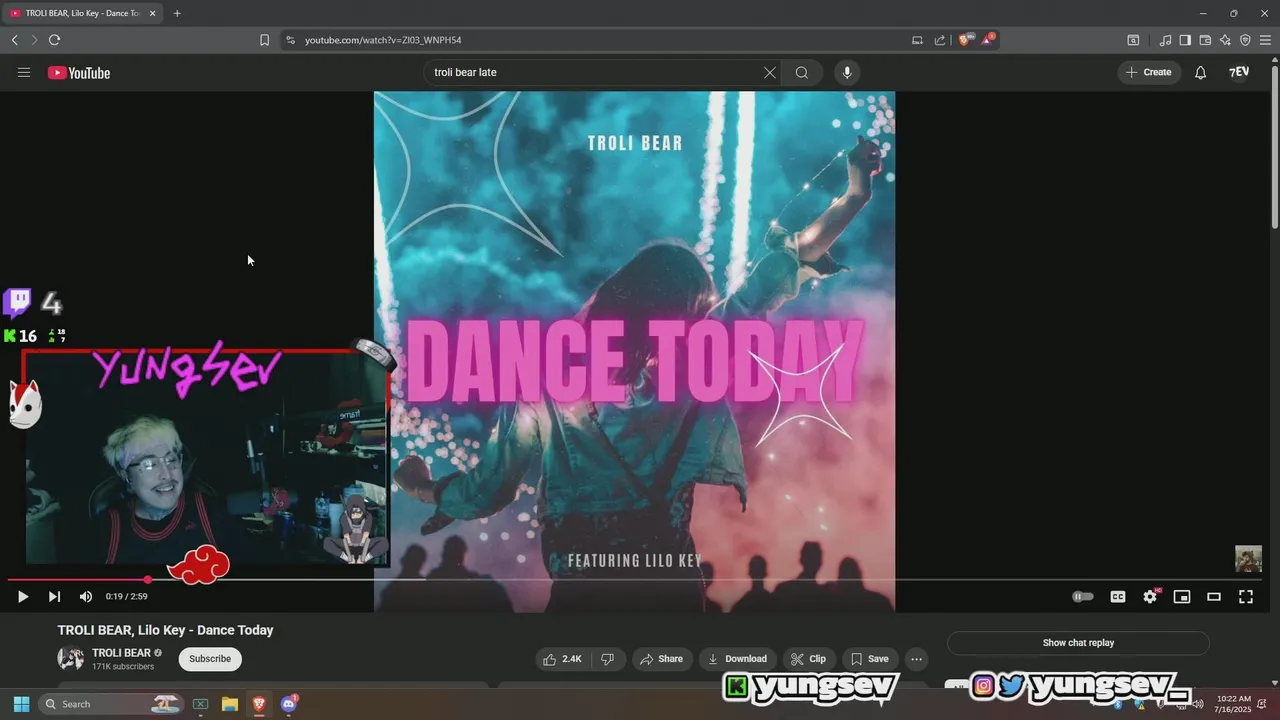Like the video (2.4K)

pyautogui.click(x=561, y=659)
